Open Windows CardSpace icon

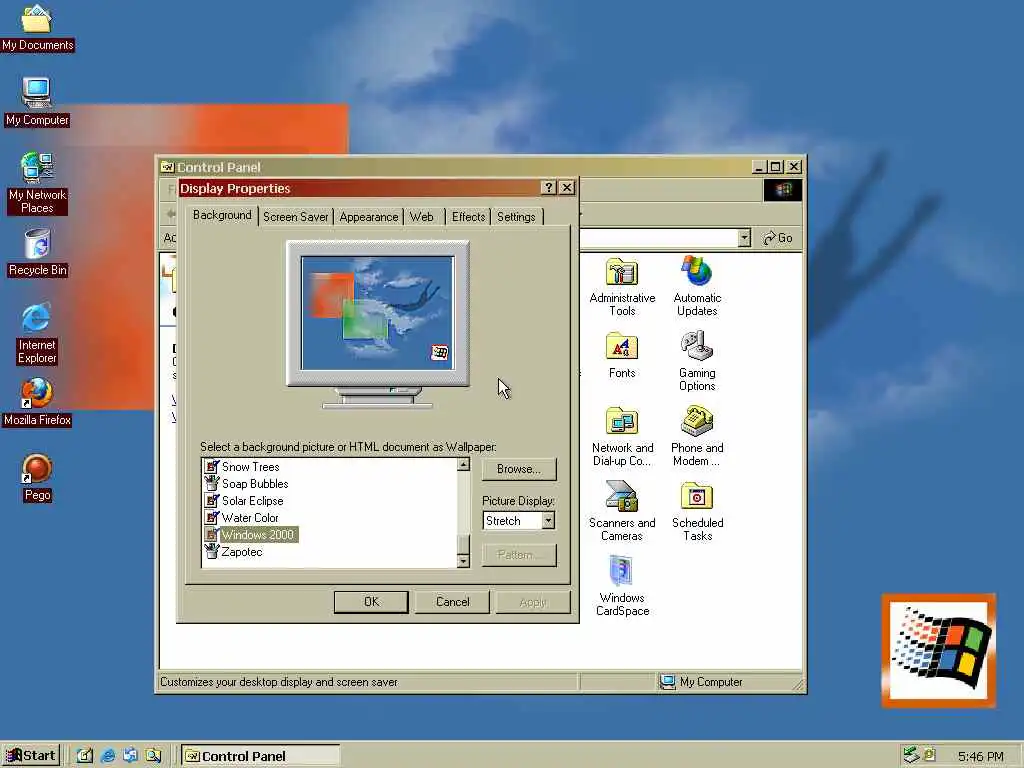[622, 586]
